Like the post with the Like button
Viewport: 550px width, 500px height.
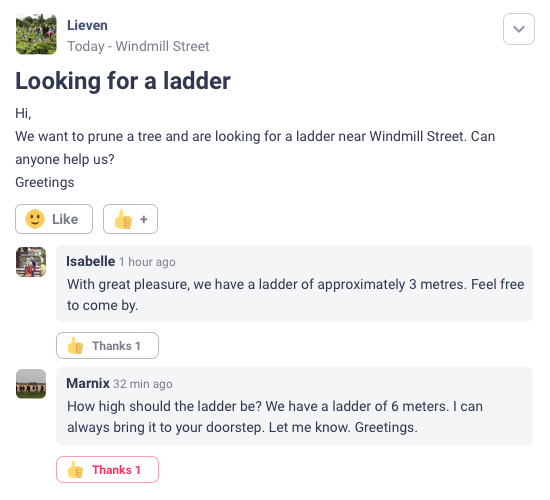[x=54, y=219]
